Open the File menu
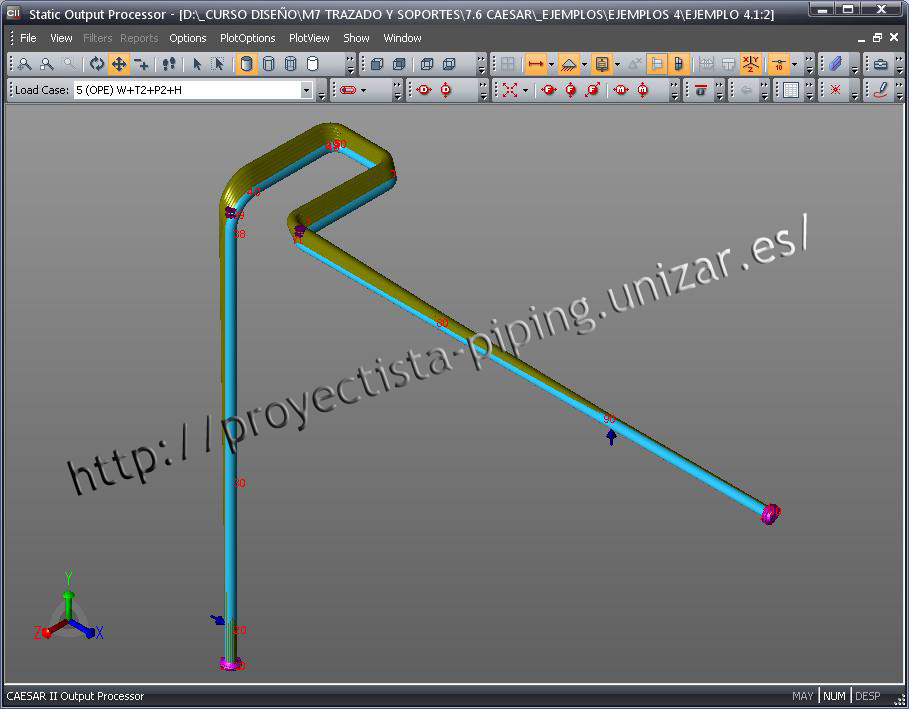The image size is (909, 709). 28,38
